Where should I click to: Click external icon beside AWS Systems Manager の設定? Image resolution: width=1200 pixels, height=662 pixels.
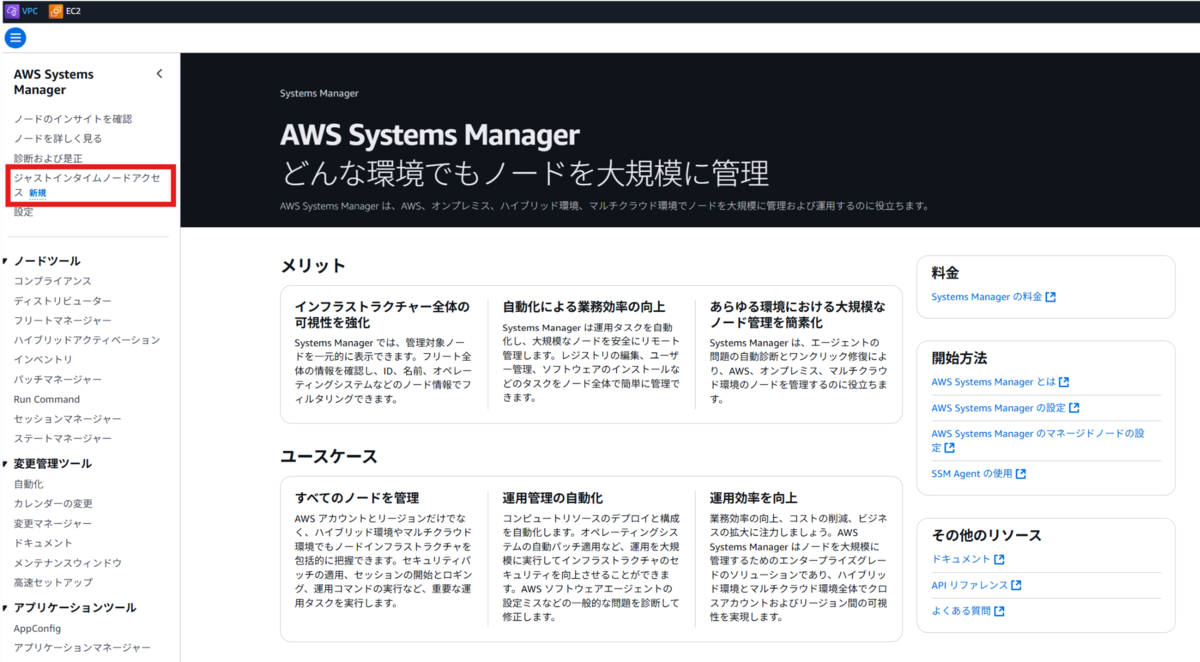coord(1074,408)
